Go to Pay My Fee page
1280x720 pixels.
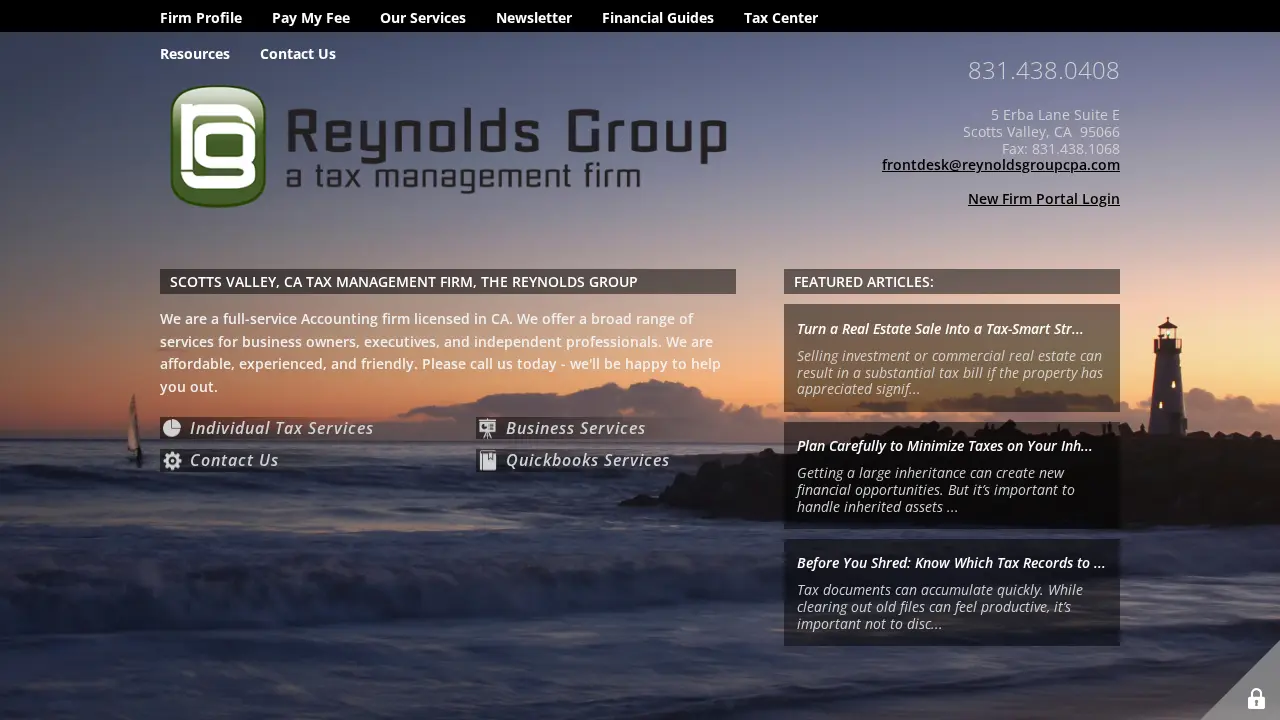tap(311, 18)
